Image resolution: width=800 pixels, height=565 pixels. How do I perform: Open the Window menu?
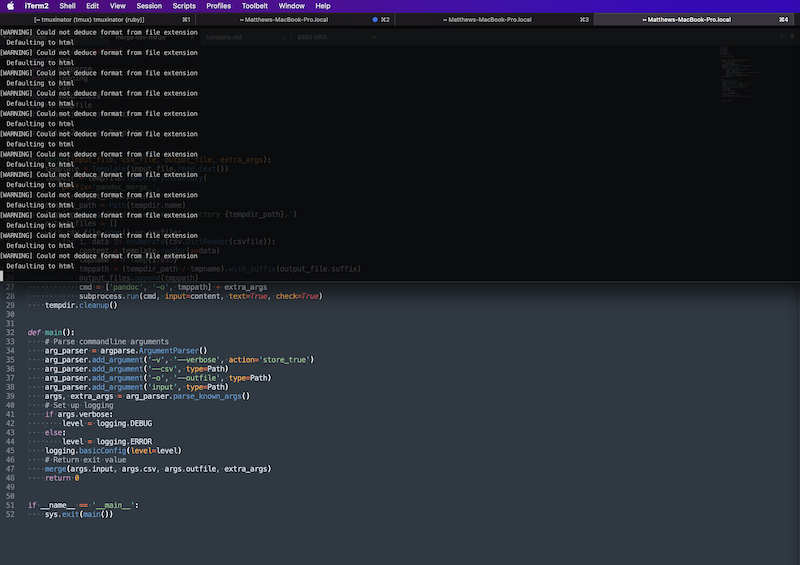291,6
